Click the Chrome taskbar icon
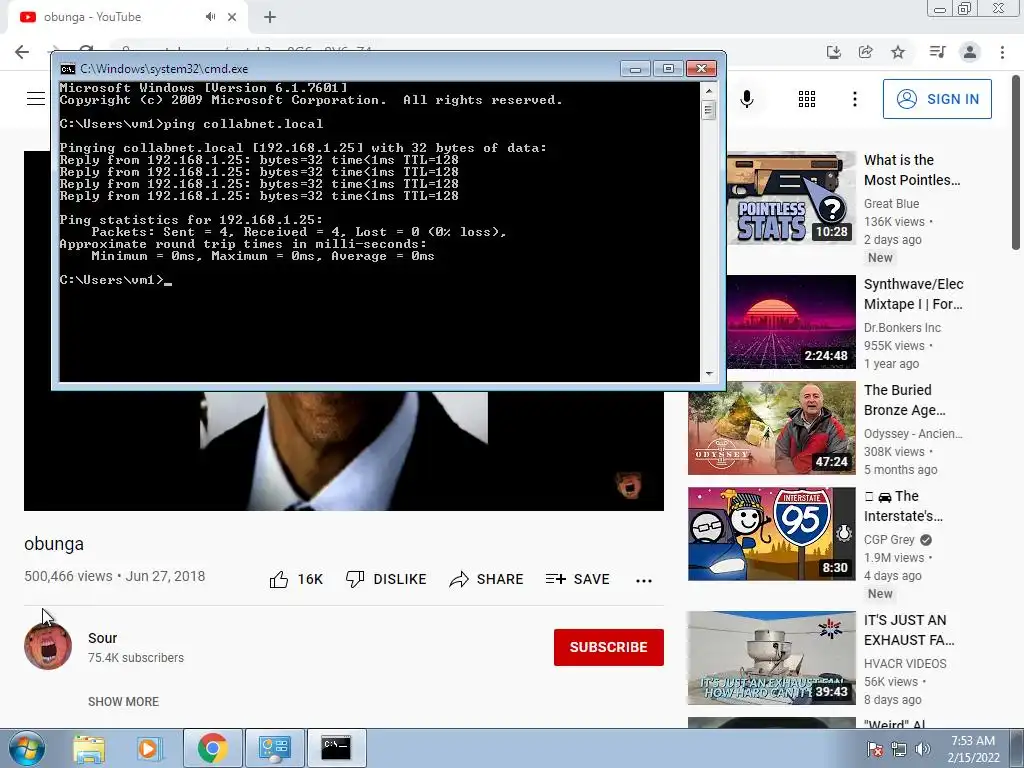Viewport: 1024px width, 768px height. [x=213, y=748]
